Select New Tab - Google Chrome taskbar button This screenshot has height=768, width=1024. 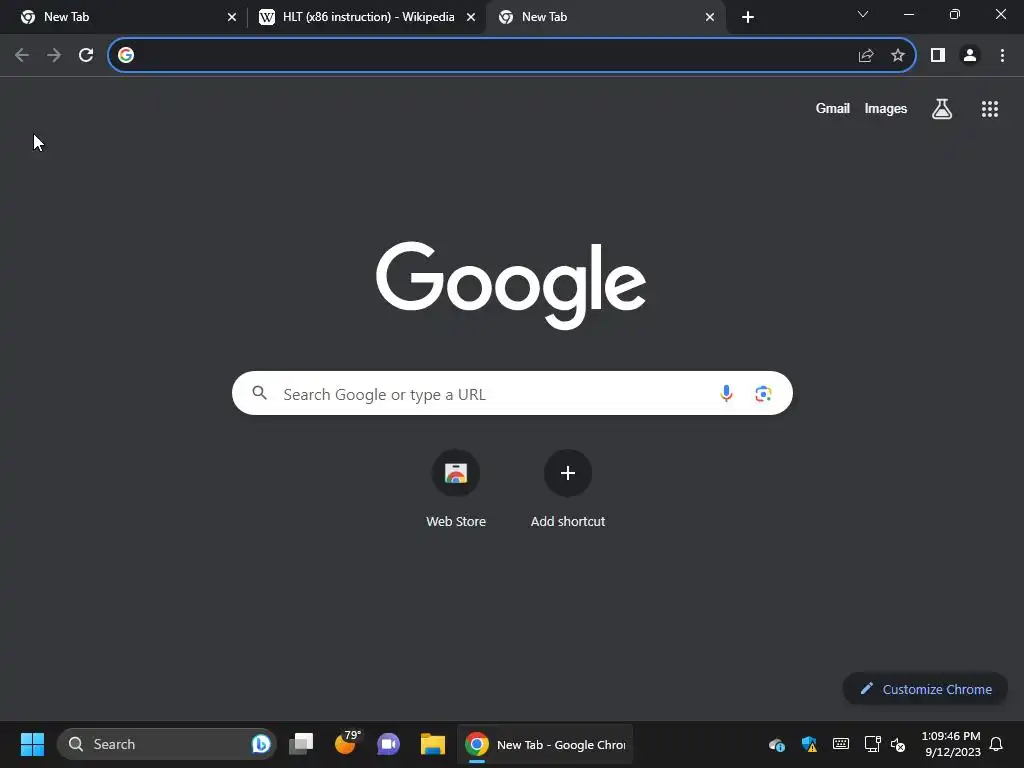pos(545,744)
